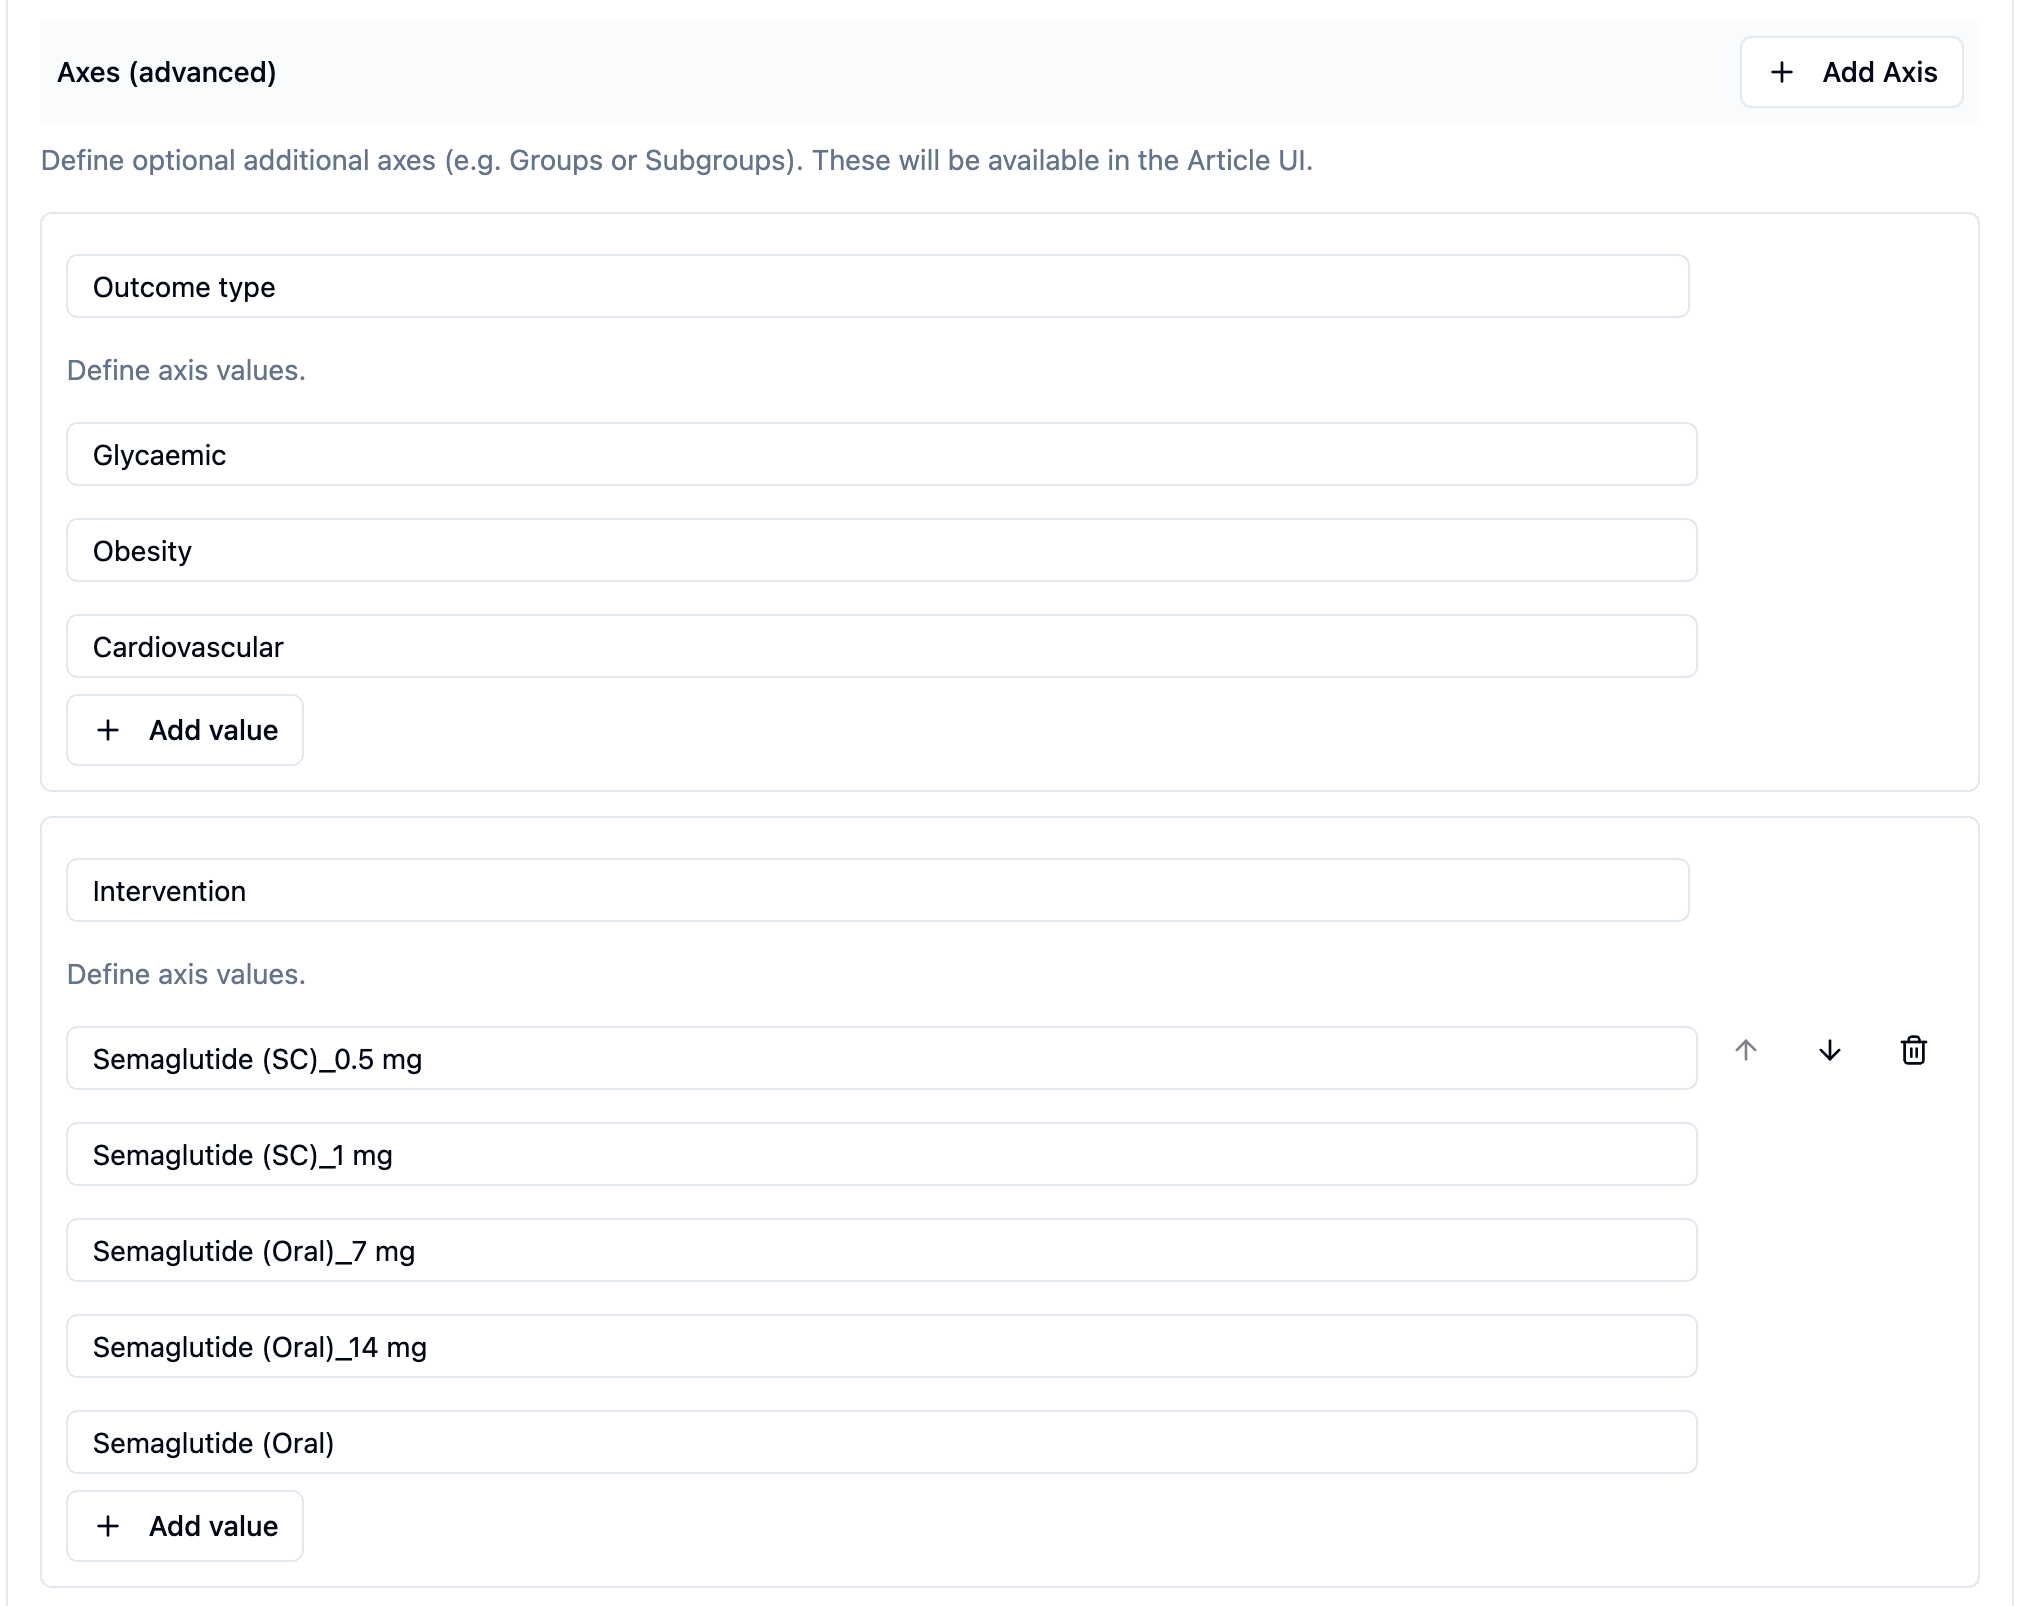The height and width of the screenshot is (1606, 2018).
Task: Select the Semaglutide (Oral)_14 mg field
Action: tap(881, 1347)
